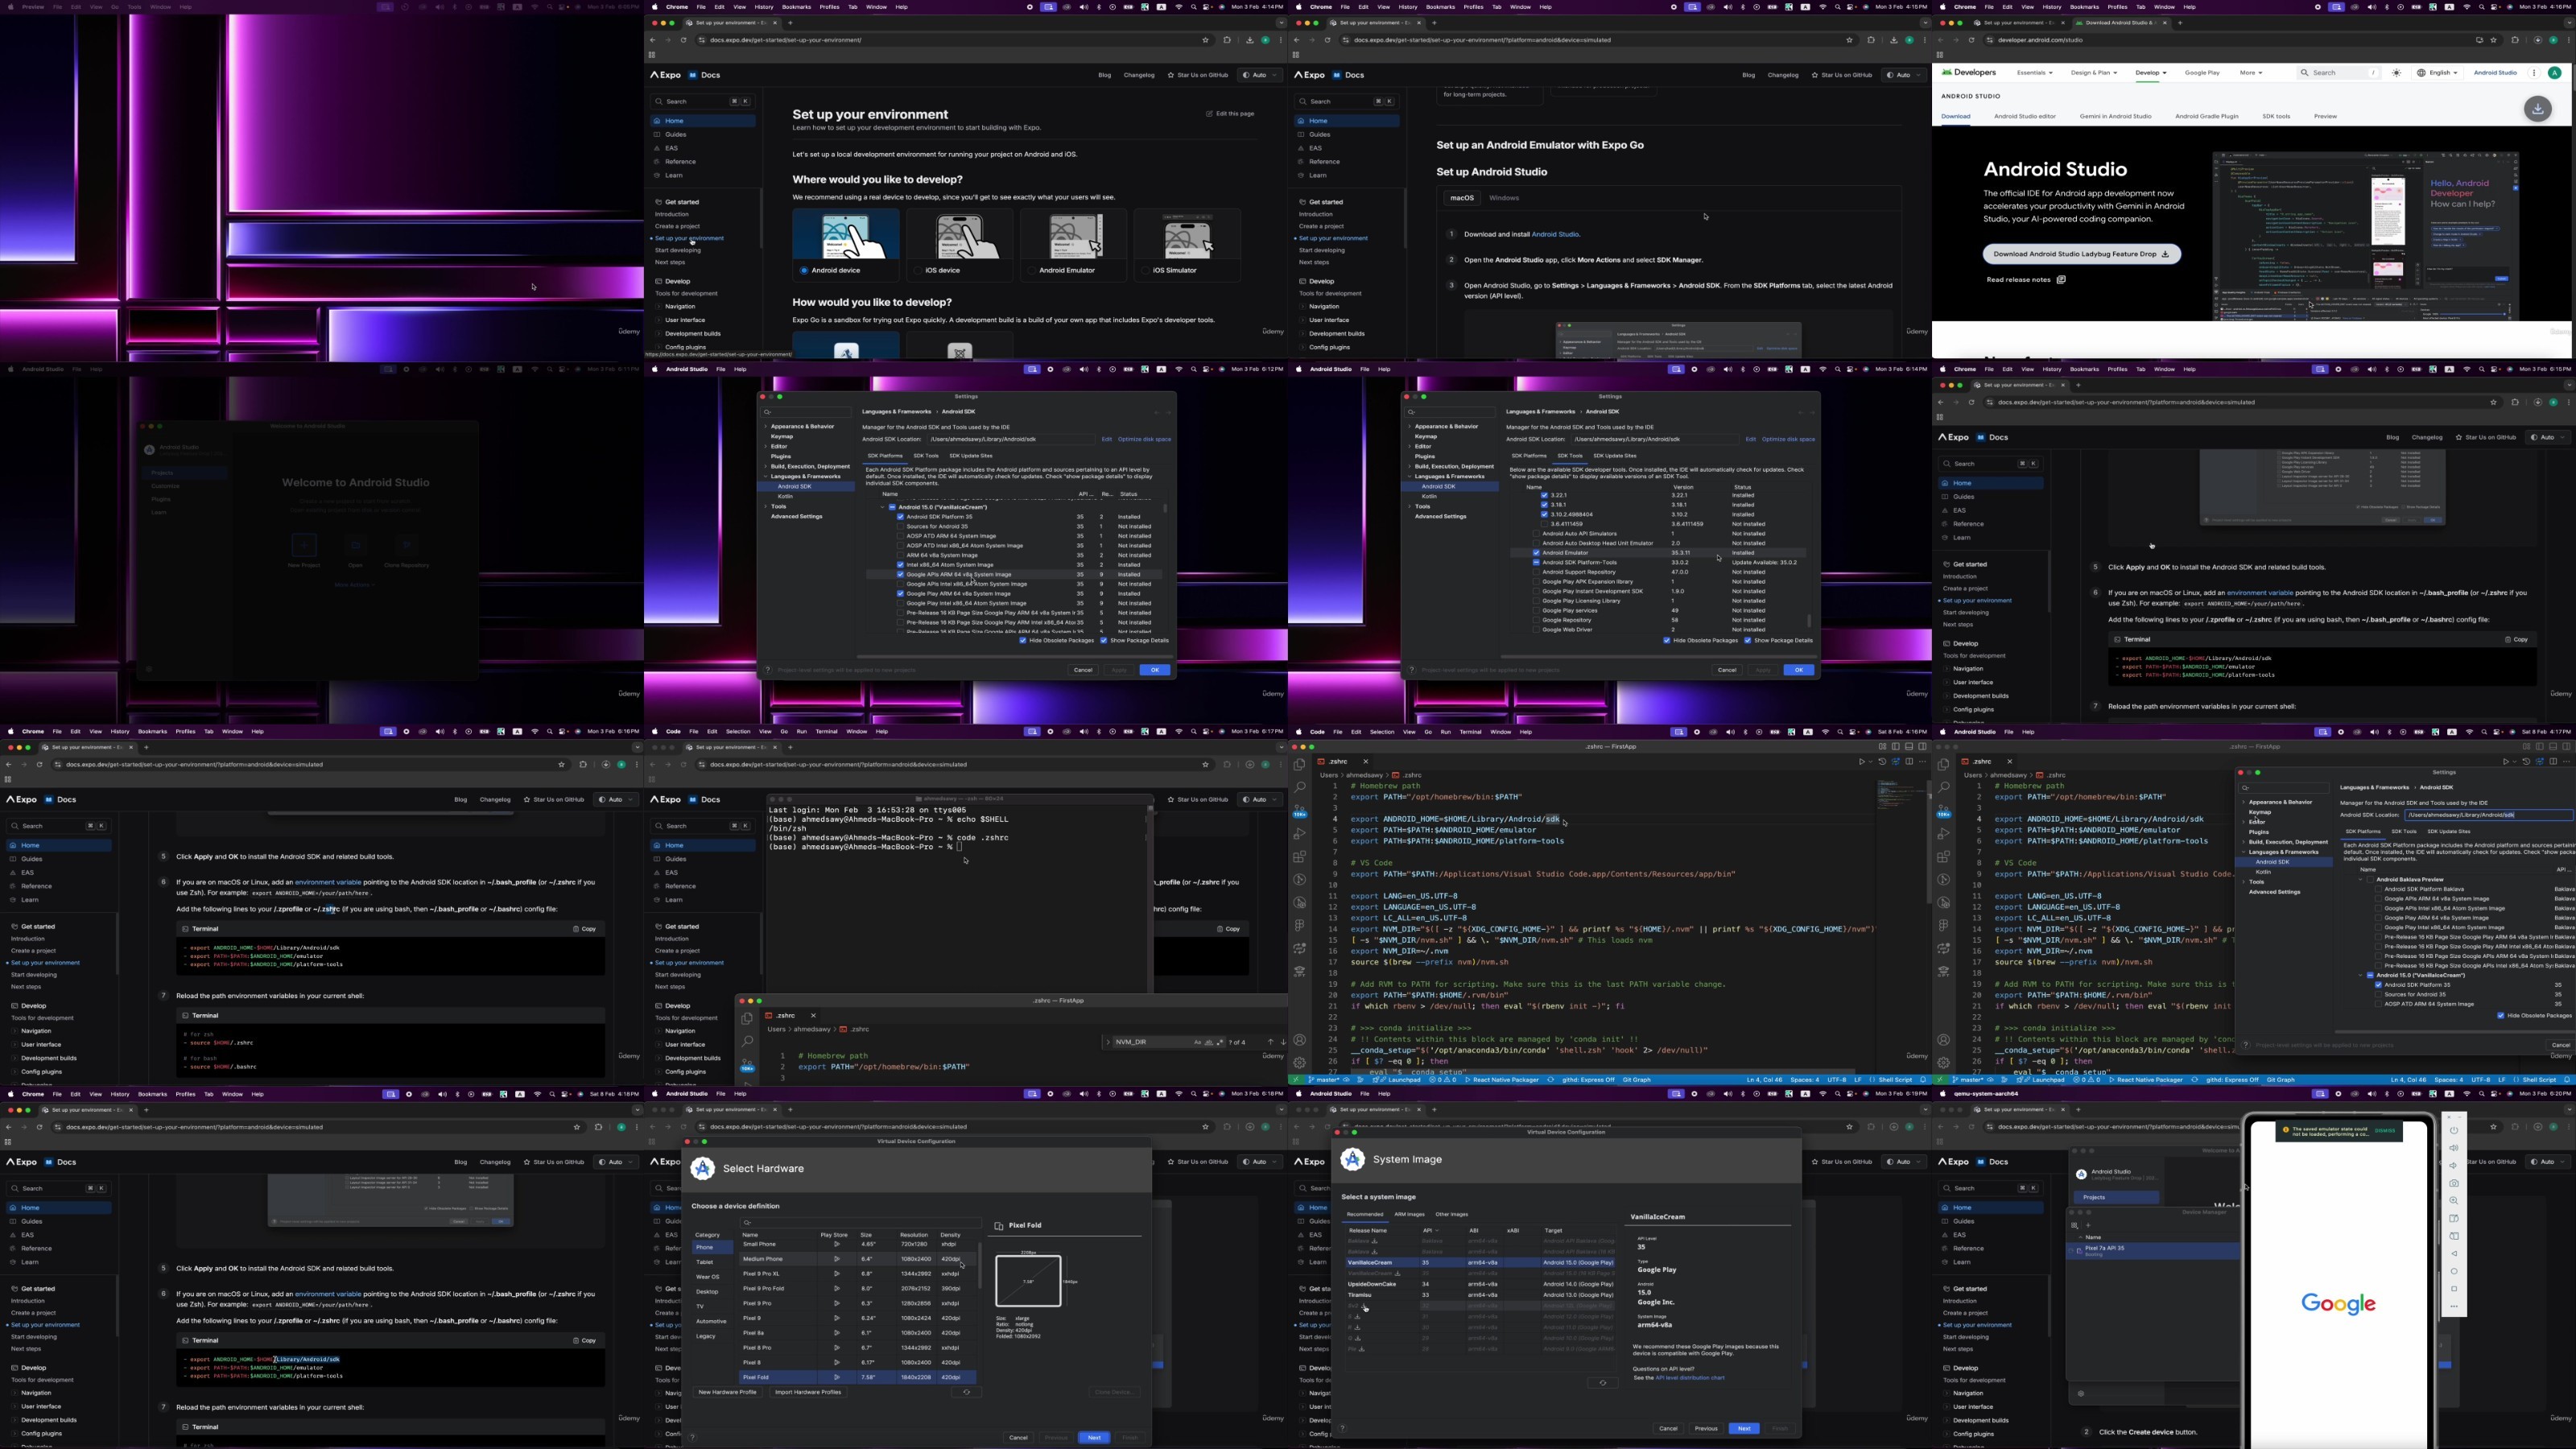
Task: Switch to the macOS tab in Expo docs
Action: click(x=1462, y=198)
